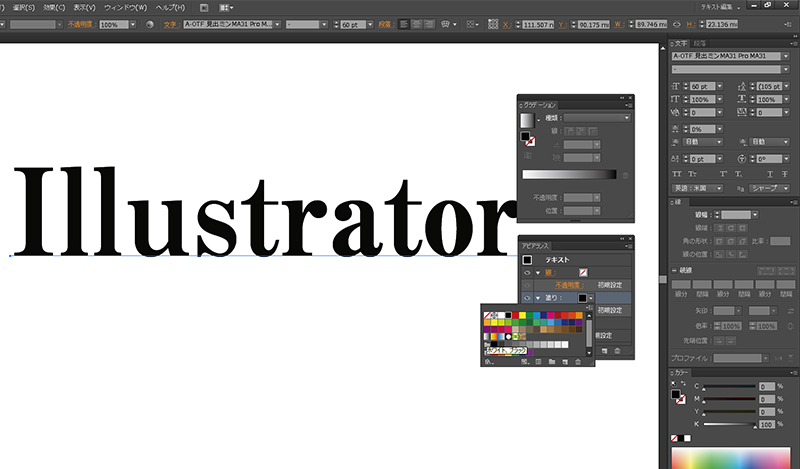Click the All Caps TT icon

coord(677,174)
